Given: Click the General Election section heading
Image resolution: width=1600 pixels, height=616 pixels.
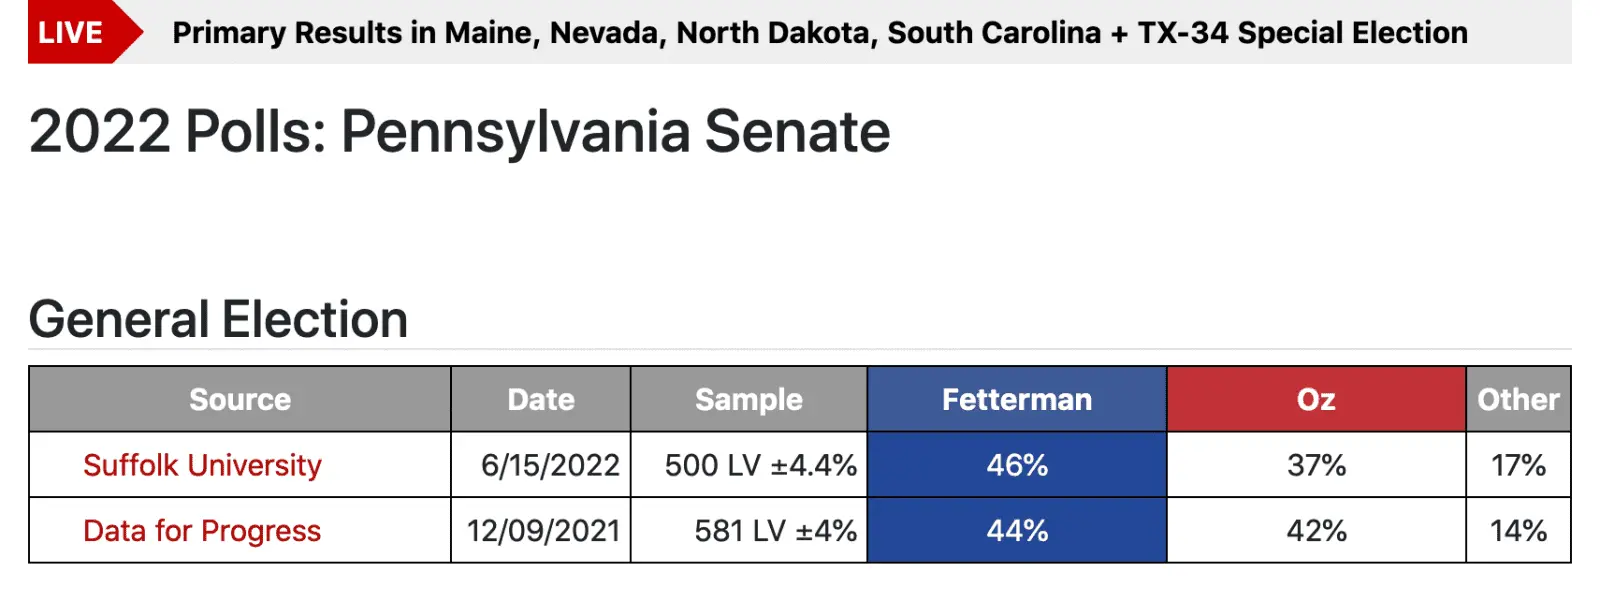Looking at the screenshot, I should click(x=218, y=320).
